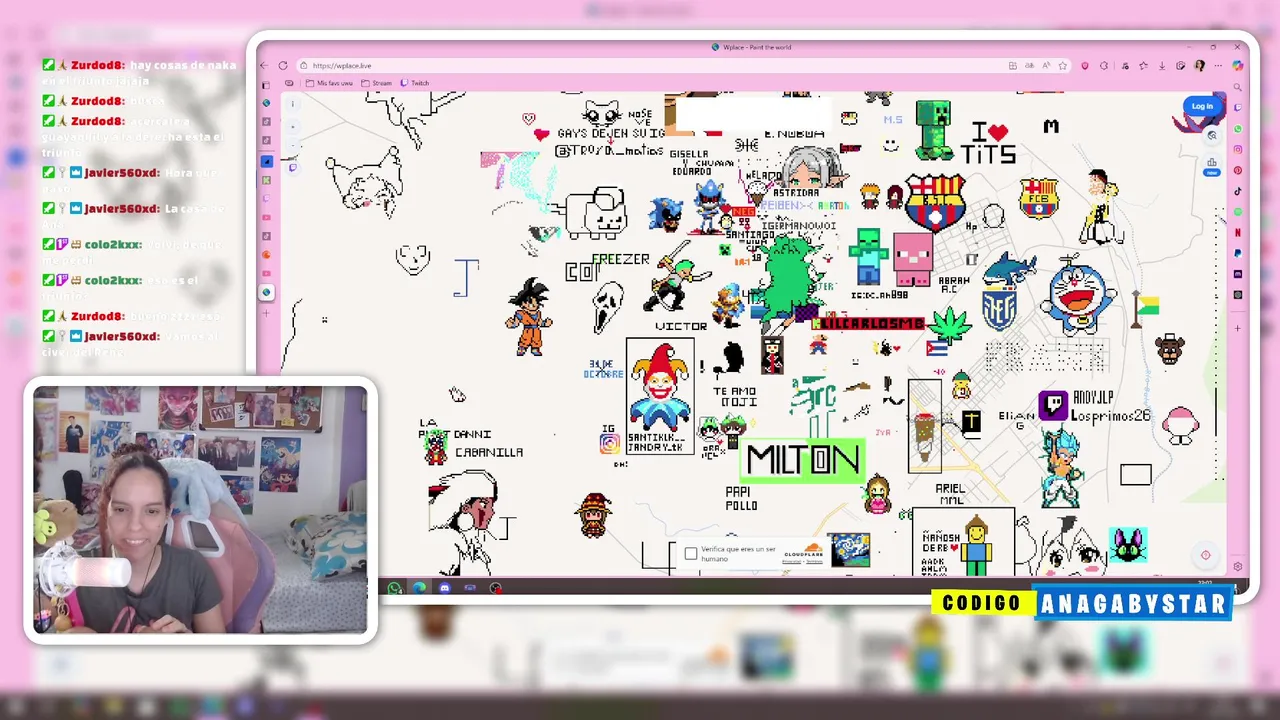This screenshot has height=720, width=1280.
Task: Zoom out on the wplace map
Action: (293, 144)
